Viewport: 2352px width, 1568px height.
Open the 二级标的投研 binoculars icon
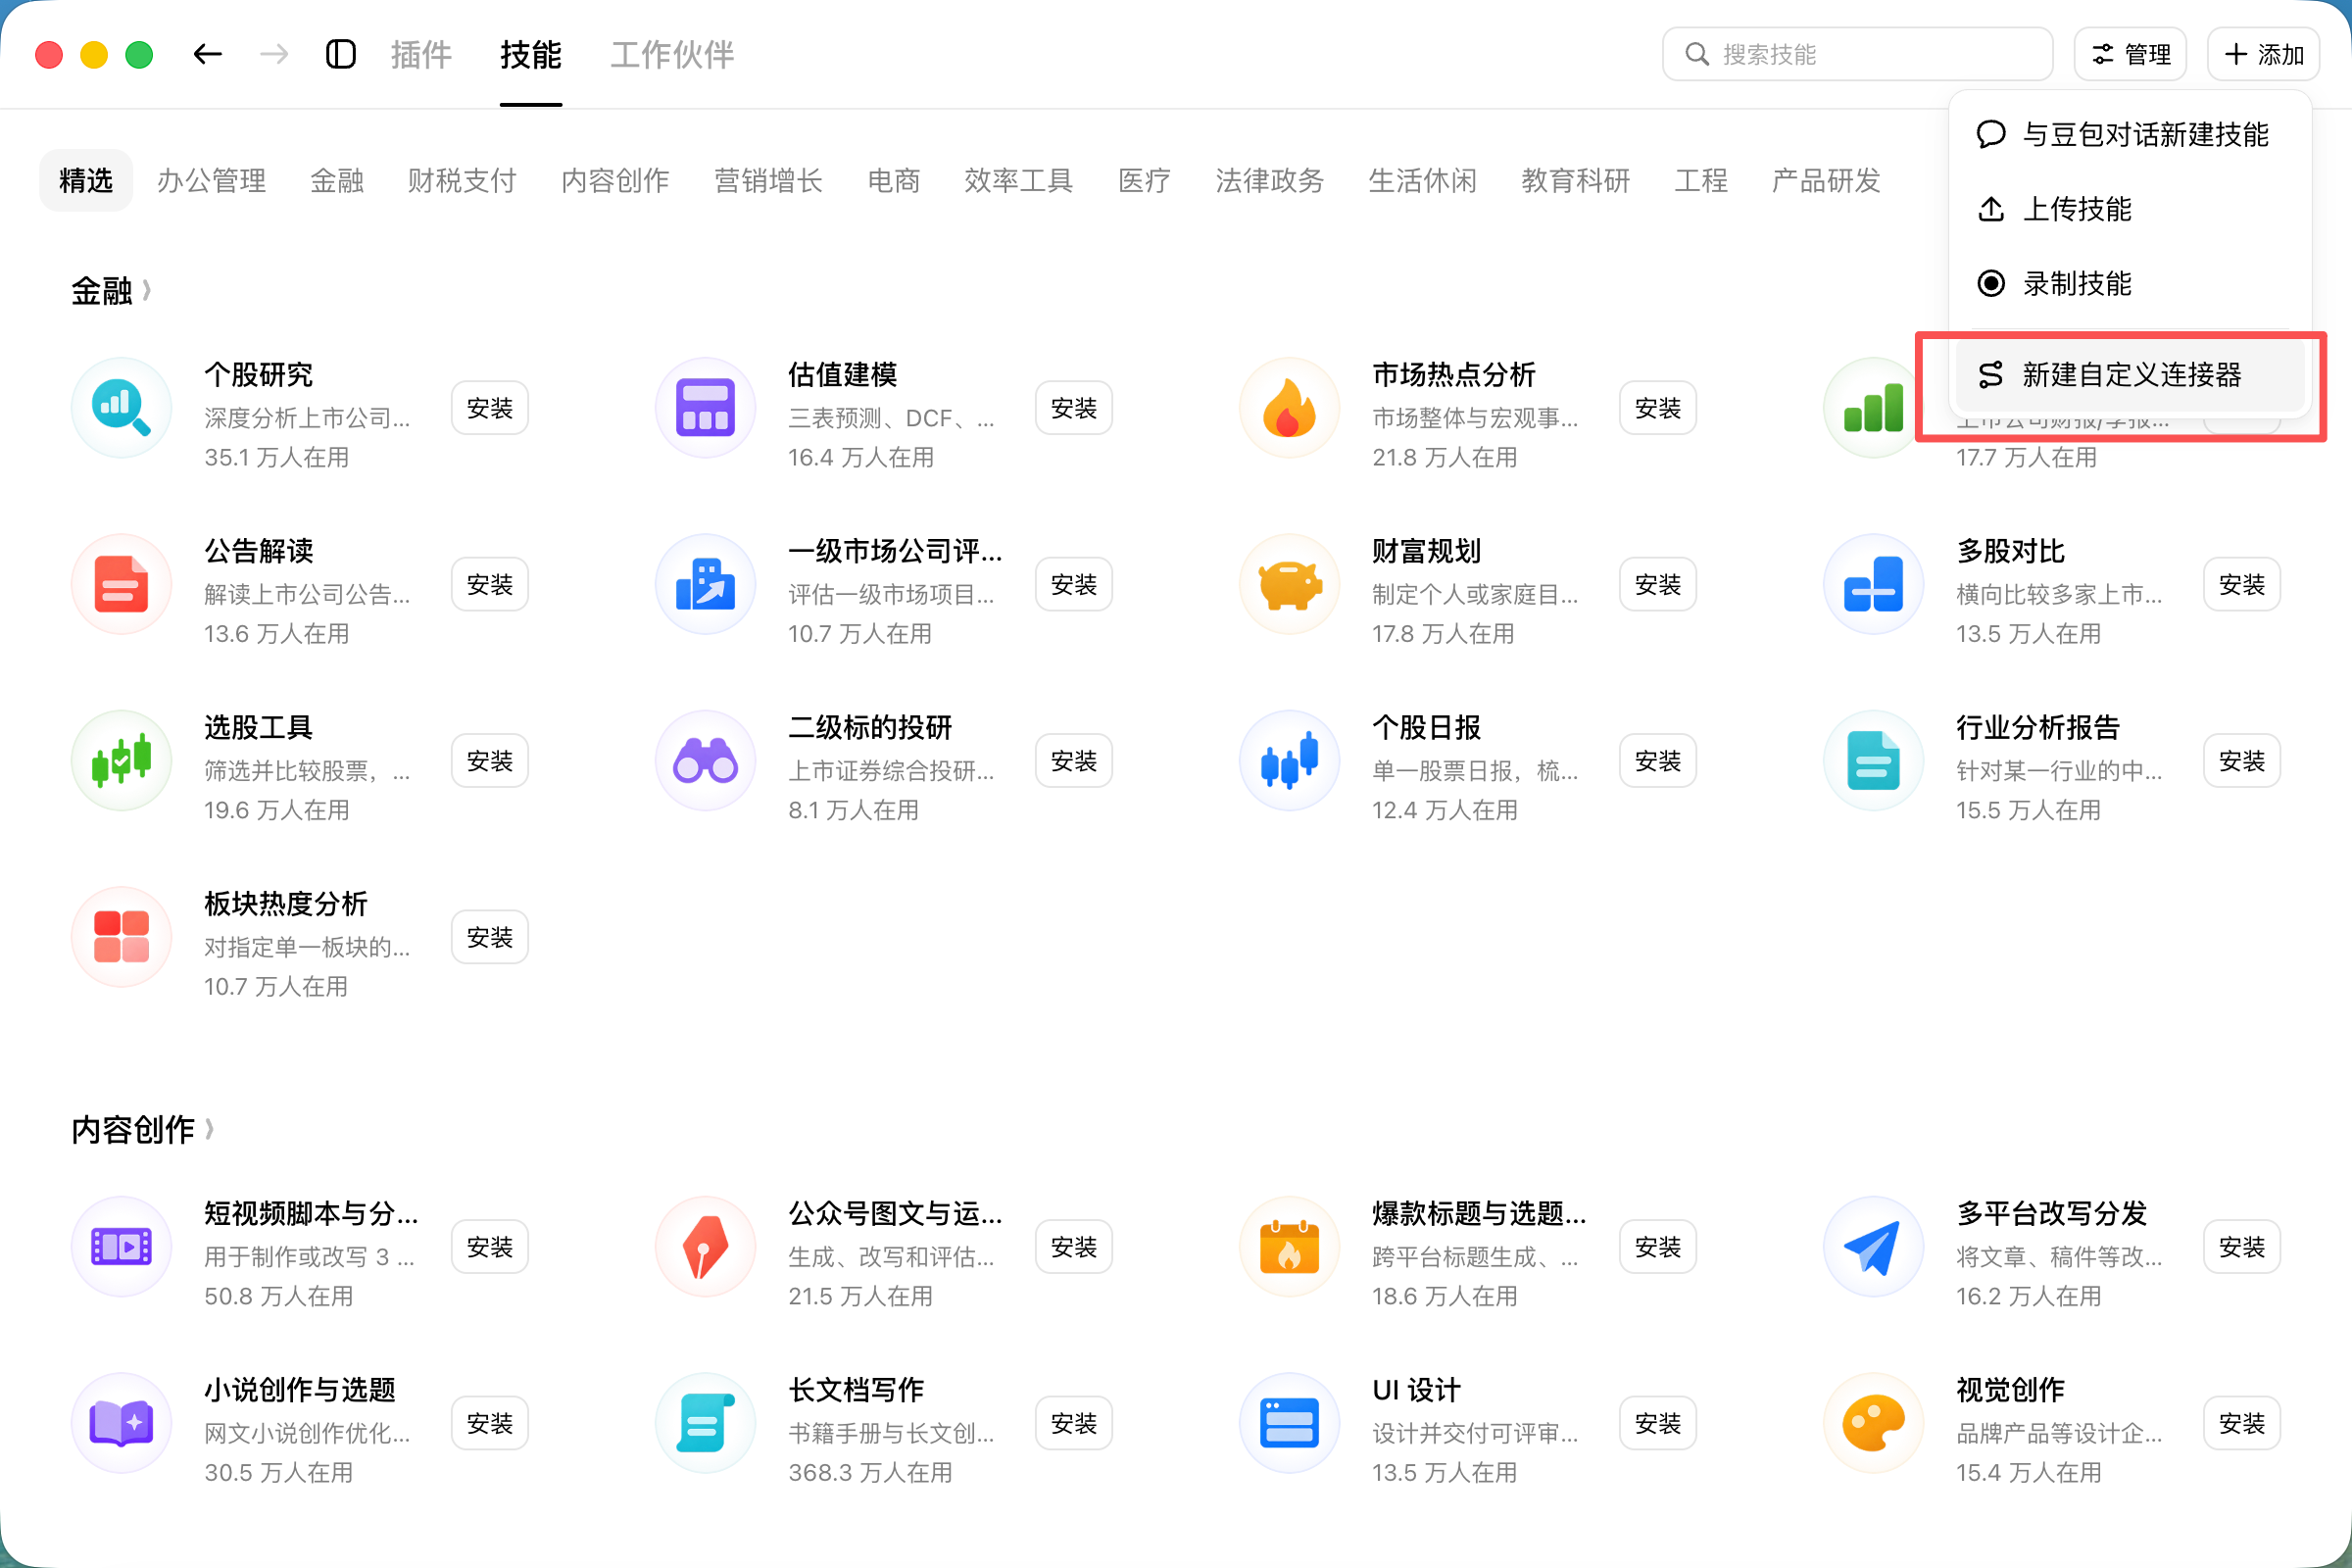point(705,761)
